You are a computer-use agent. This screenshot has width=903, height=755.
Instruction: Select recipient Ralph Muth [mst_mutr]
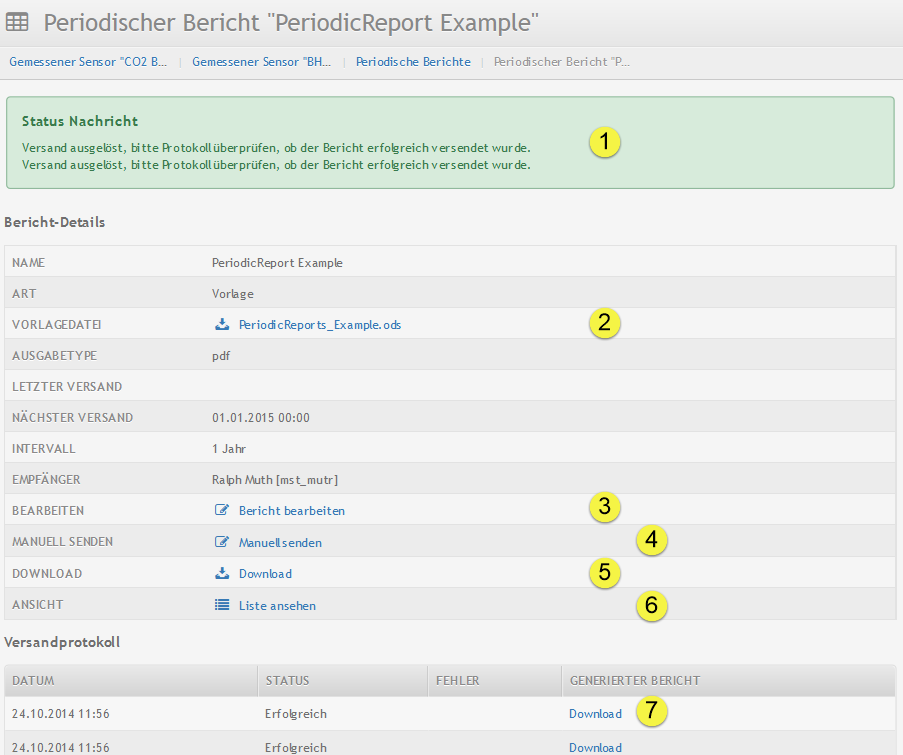(x=275, y=480)
